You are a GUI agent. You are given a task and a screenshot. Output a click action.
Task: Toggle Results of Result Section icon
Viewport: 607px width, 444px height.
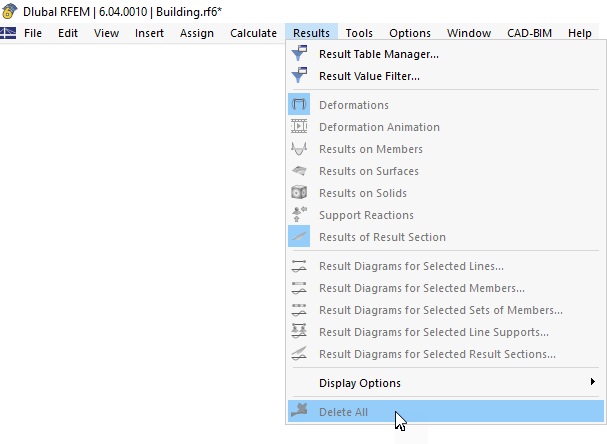(x=299, y=237)
